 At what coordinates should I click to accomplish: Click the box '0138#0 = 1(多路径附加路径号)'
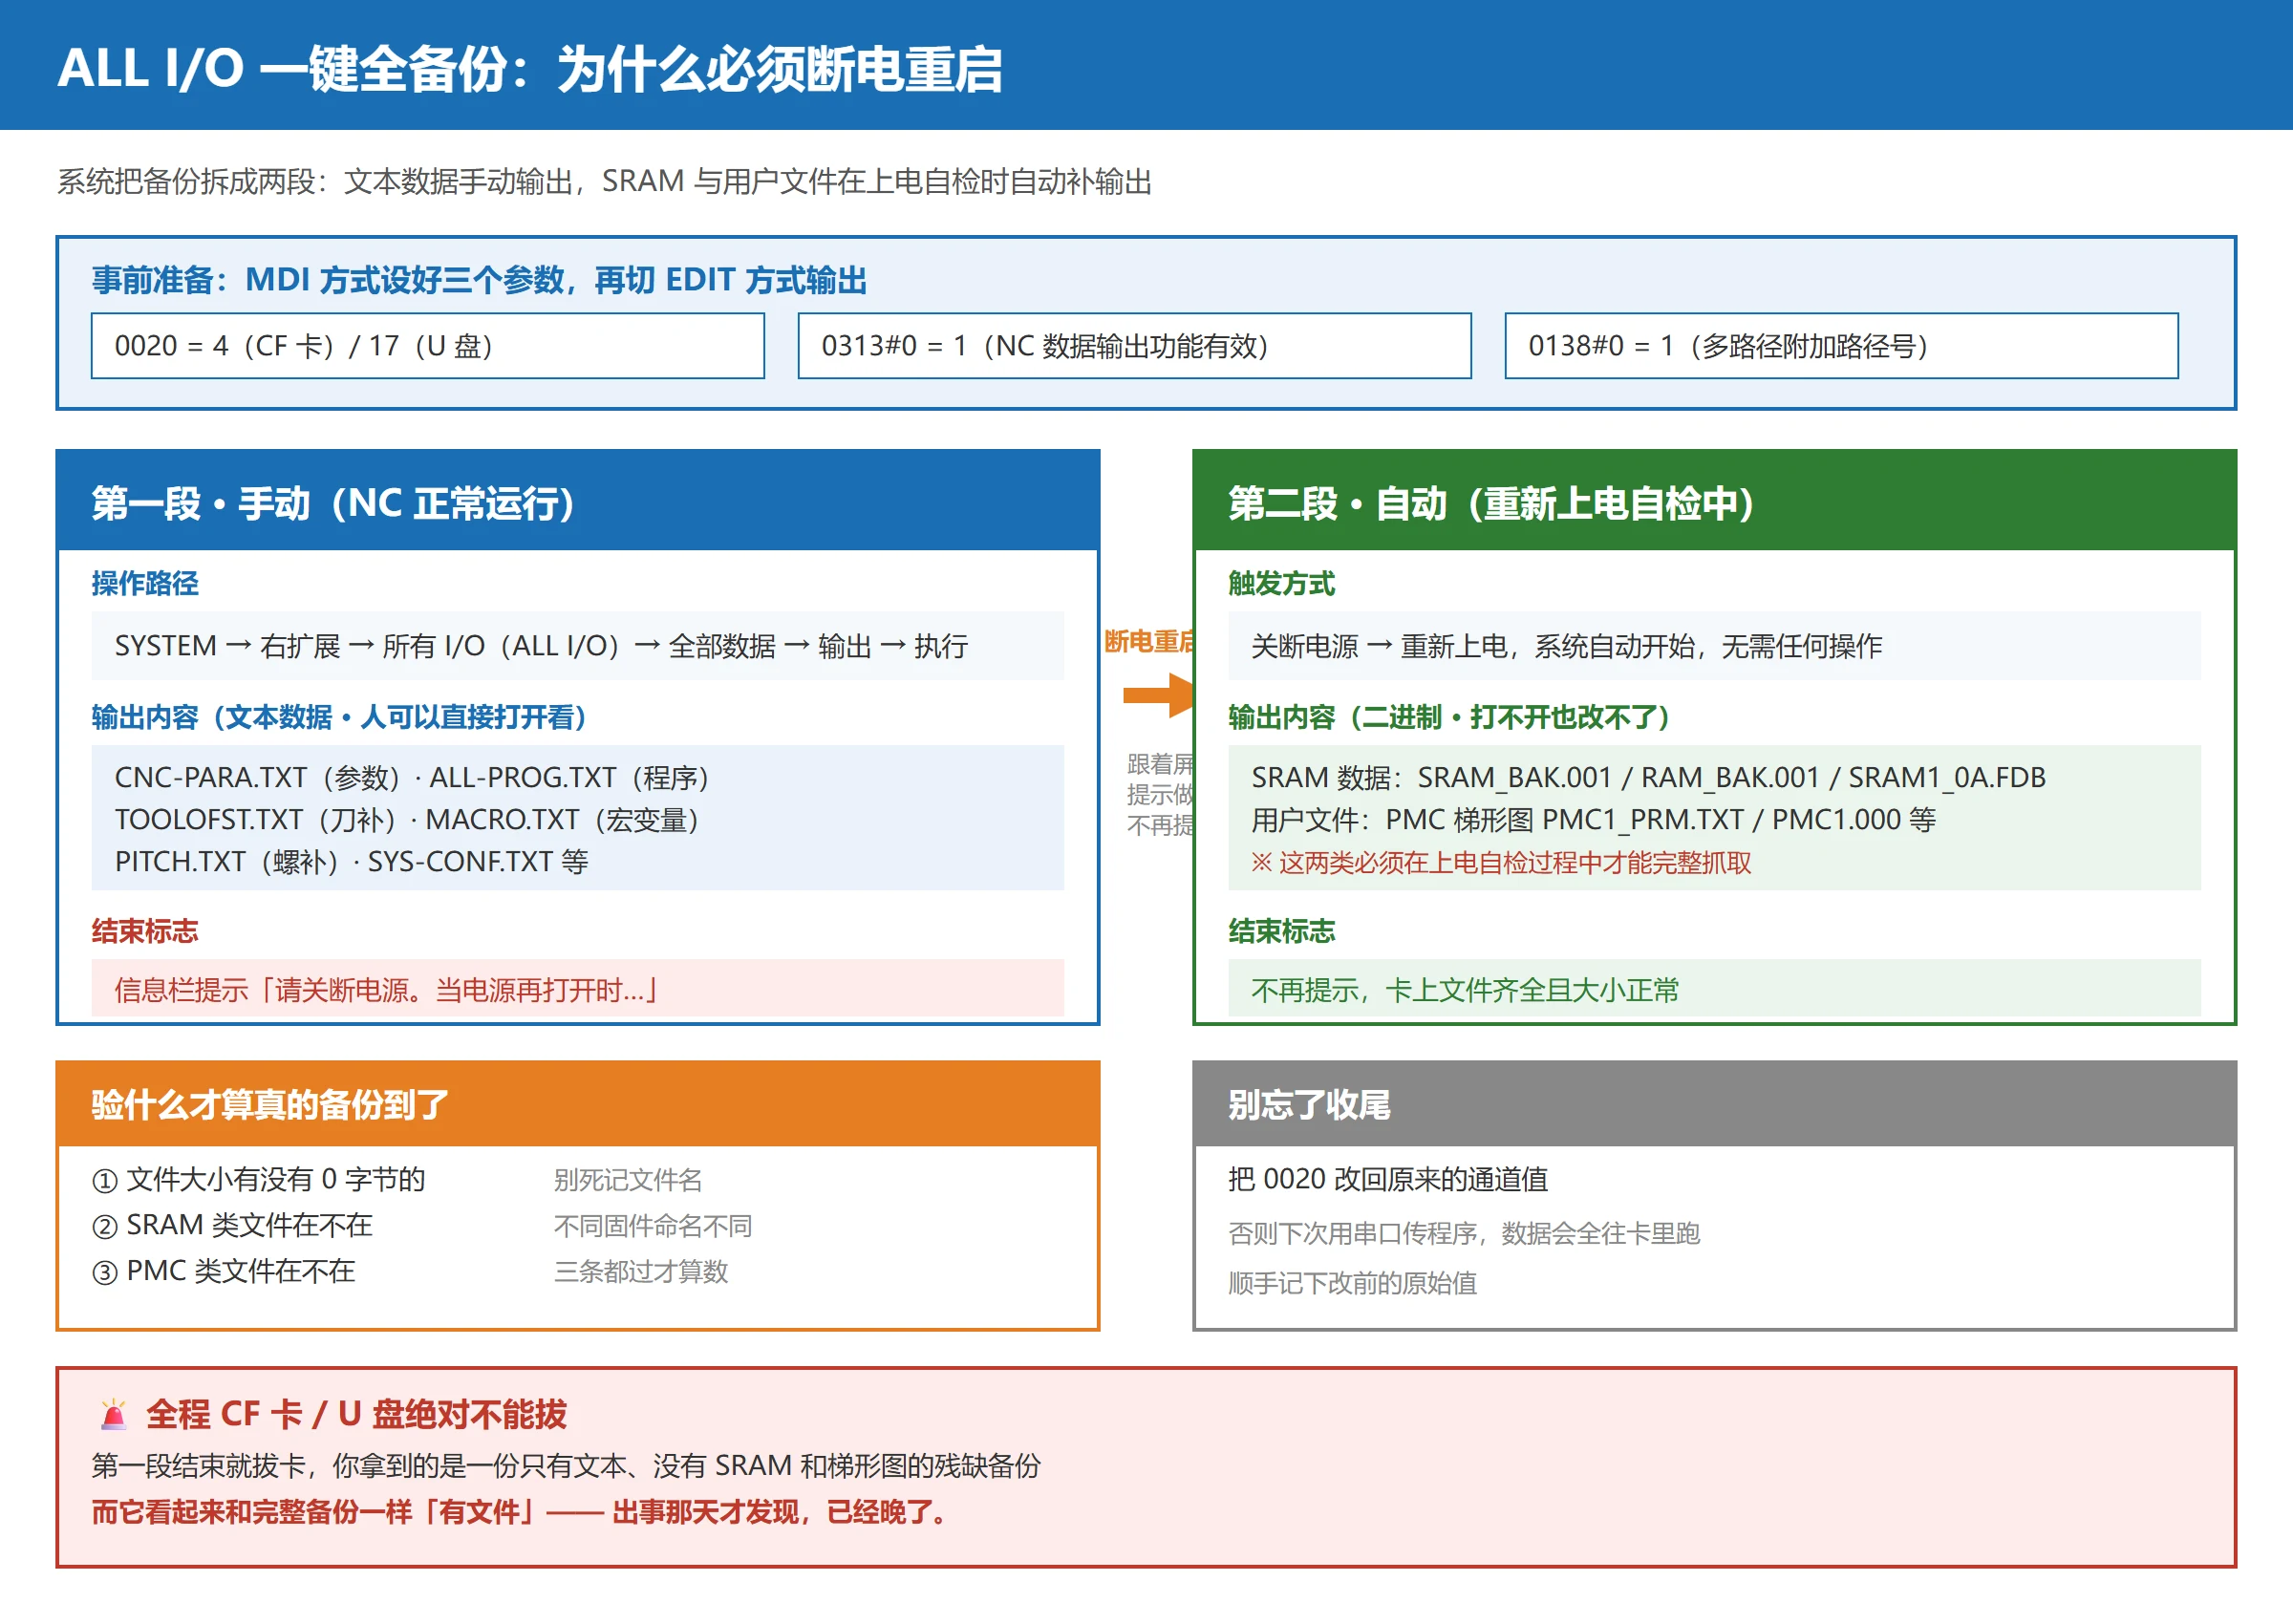pos(1841,346)
